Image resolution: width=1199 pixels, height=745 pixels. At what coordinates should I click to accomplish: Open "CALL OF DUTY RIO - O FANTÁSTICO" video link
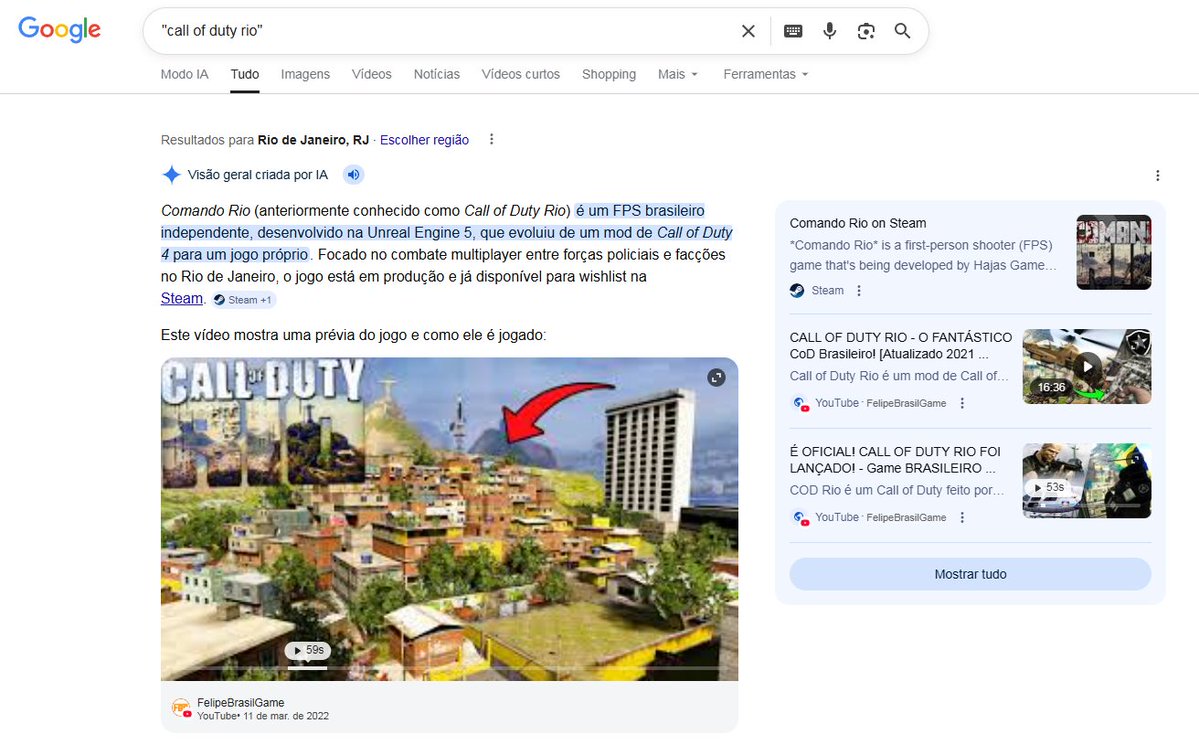901,346
